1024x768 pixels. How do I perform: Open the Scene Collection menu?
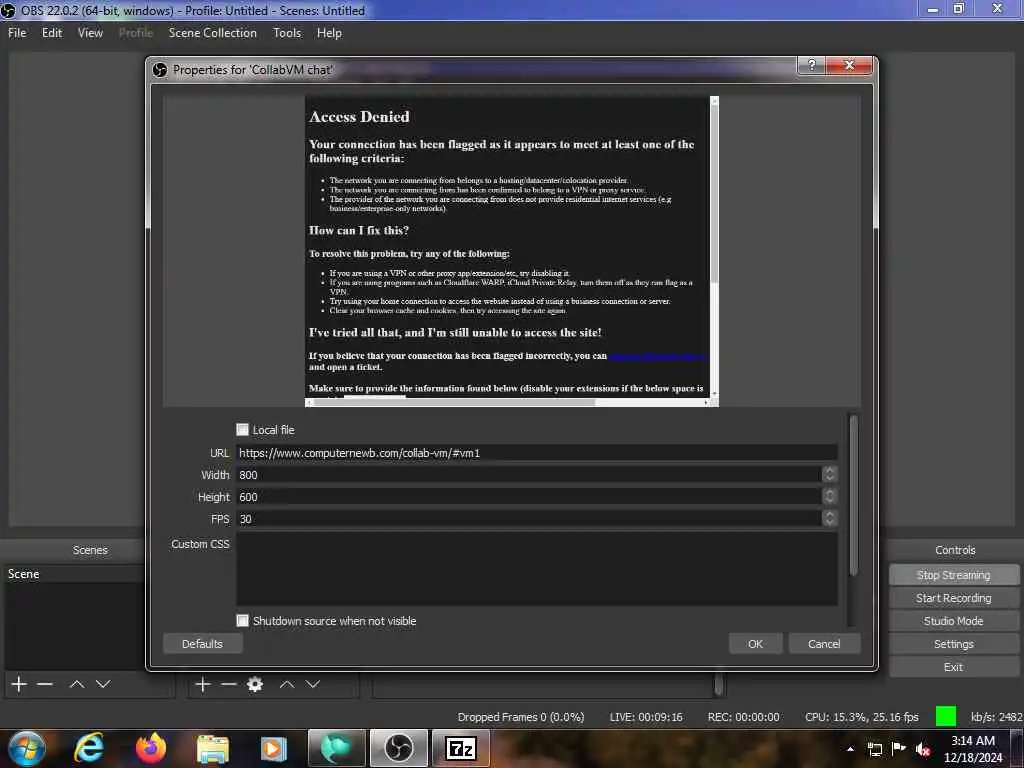tap(212, 33)
